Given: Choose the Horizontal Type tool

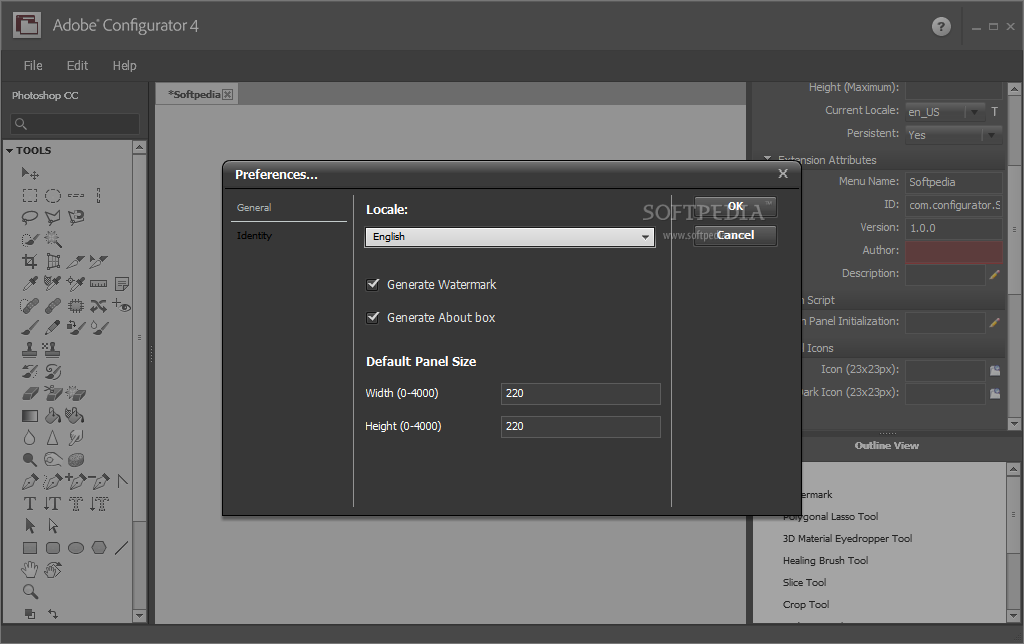Looking at the screenshot, I should tap(29, 504).
